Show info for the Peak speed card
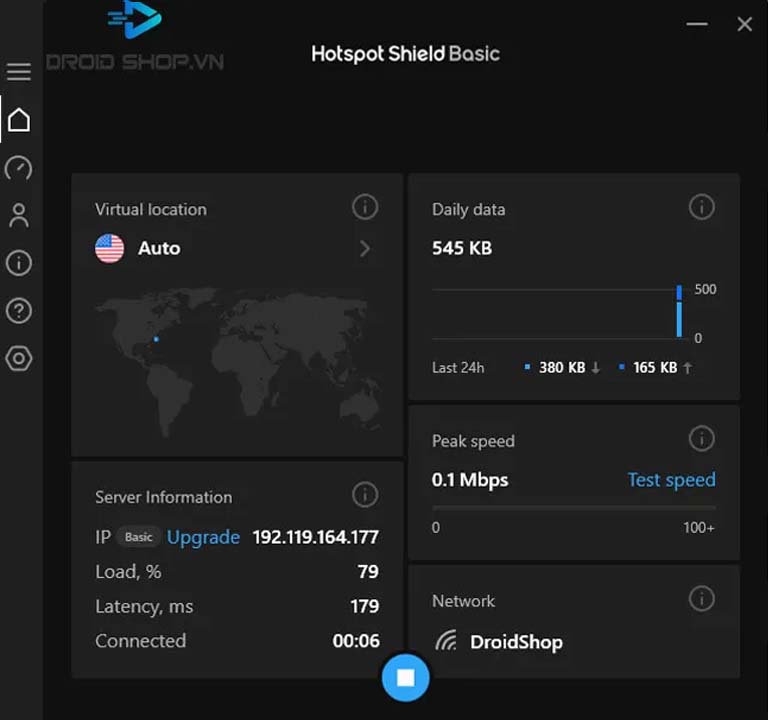This screenshot has width=768, height=720. 702,438
